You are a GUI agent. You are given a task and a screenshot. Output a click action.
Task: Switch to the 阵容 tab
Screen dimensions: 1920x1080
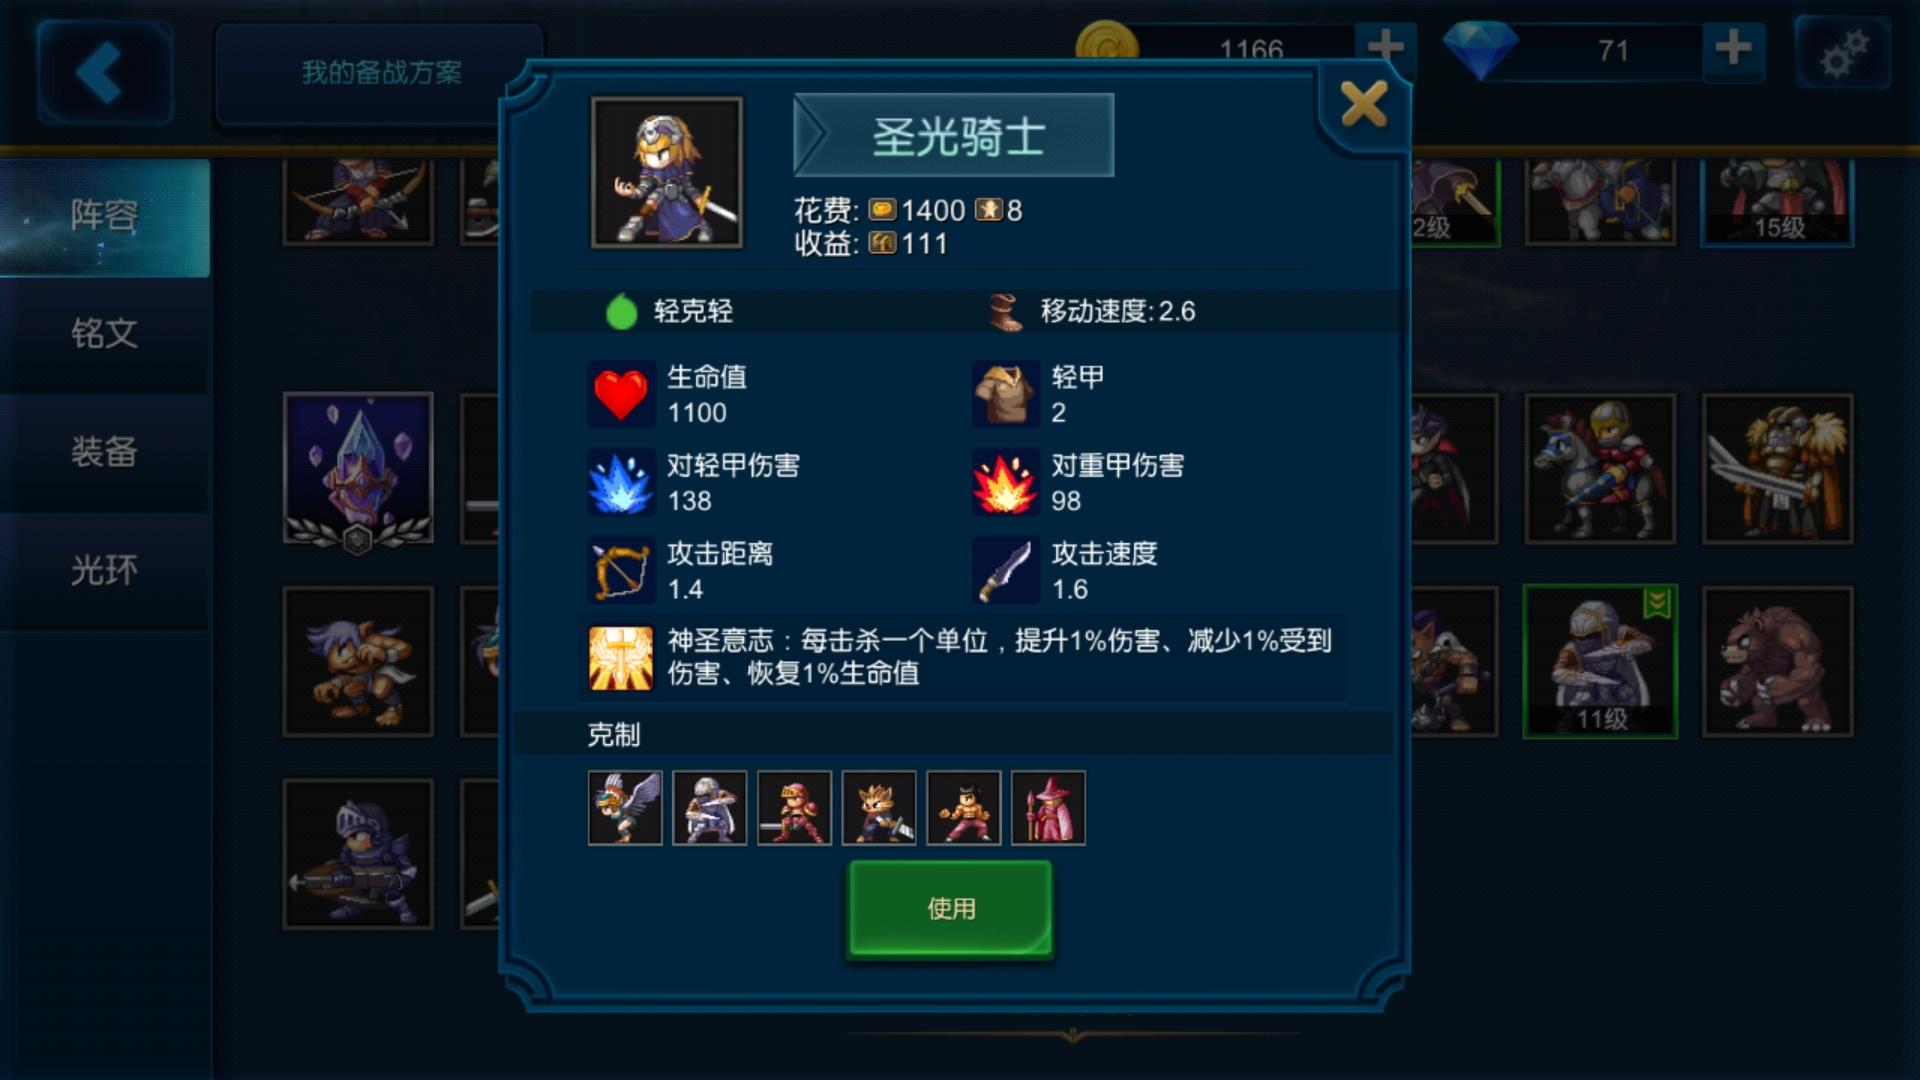point(104,215)
